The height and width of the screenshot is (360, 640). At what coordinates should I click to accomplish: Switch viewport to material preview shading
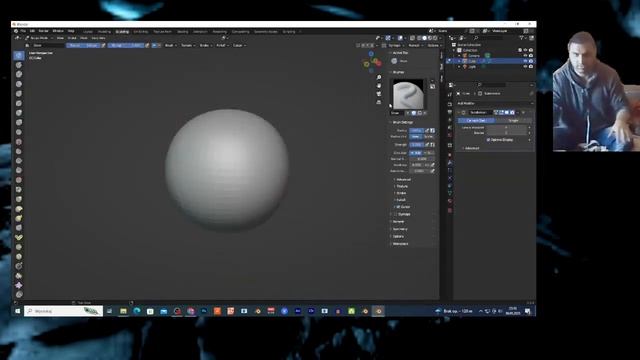point(429,38)
